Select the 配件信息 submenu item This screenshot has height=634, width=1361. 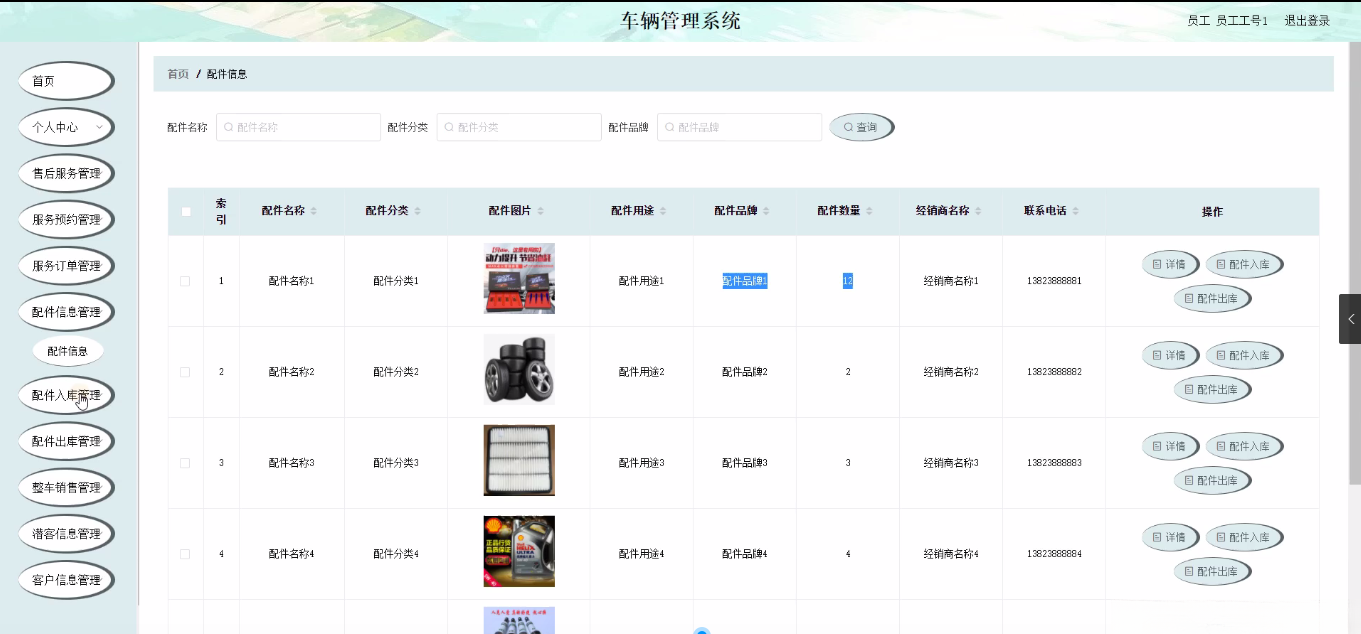(68, 351)
